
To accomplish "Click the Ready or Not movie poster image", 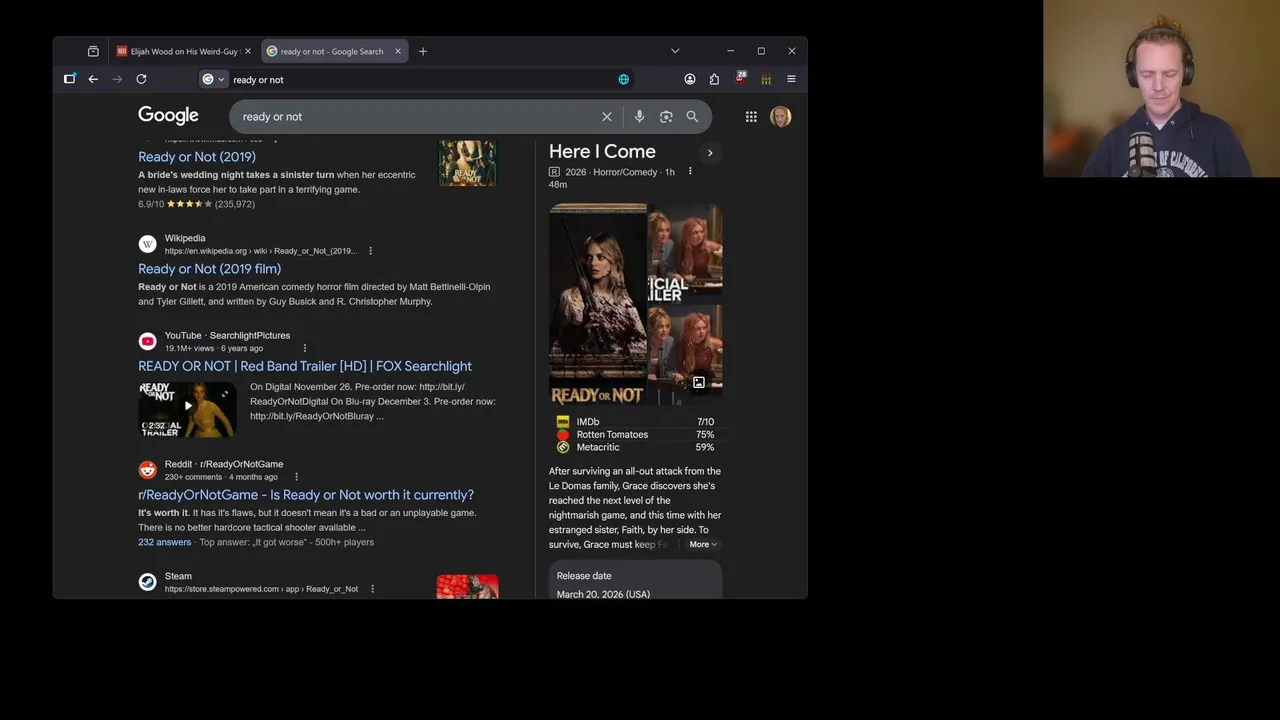I will click(597, 304).
